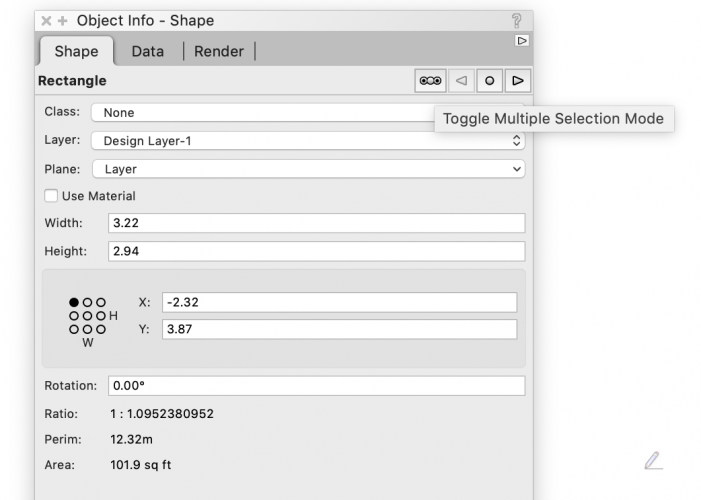Open the Layer dropdown showing Design Layer-1
The image size is (701, 500).
(x=307, y=141)
